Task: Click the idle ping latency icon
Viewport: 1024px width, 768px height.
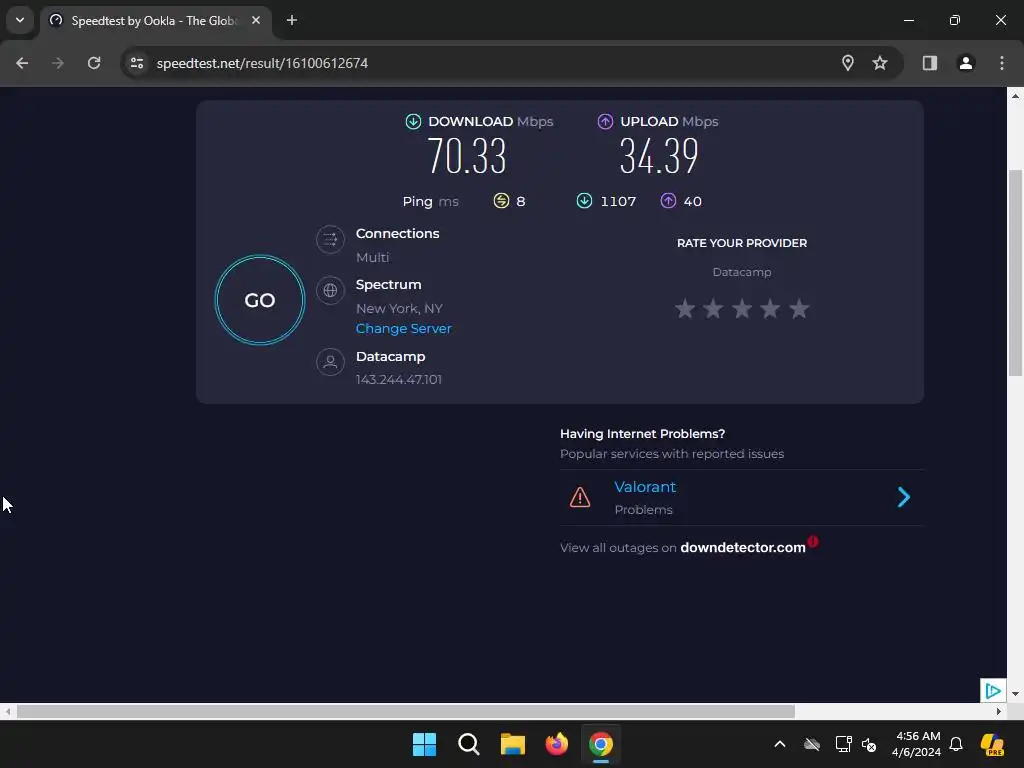Action: (501, 200)
